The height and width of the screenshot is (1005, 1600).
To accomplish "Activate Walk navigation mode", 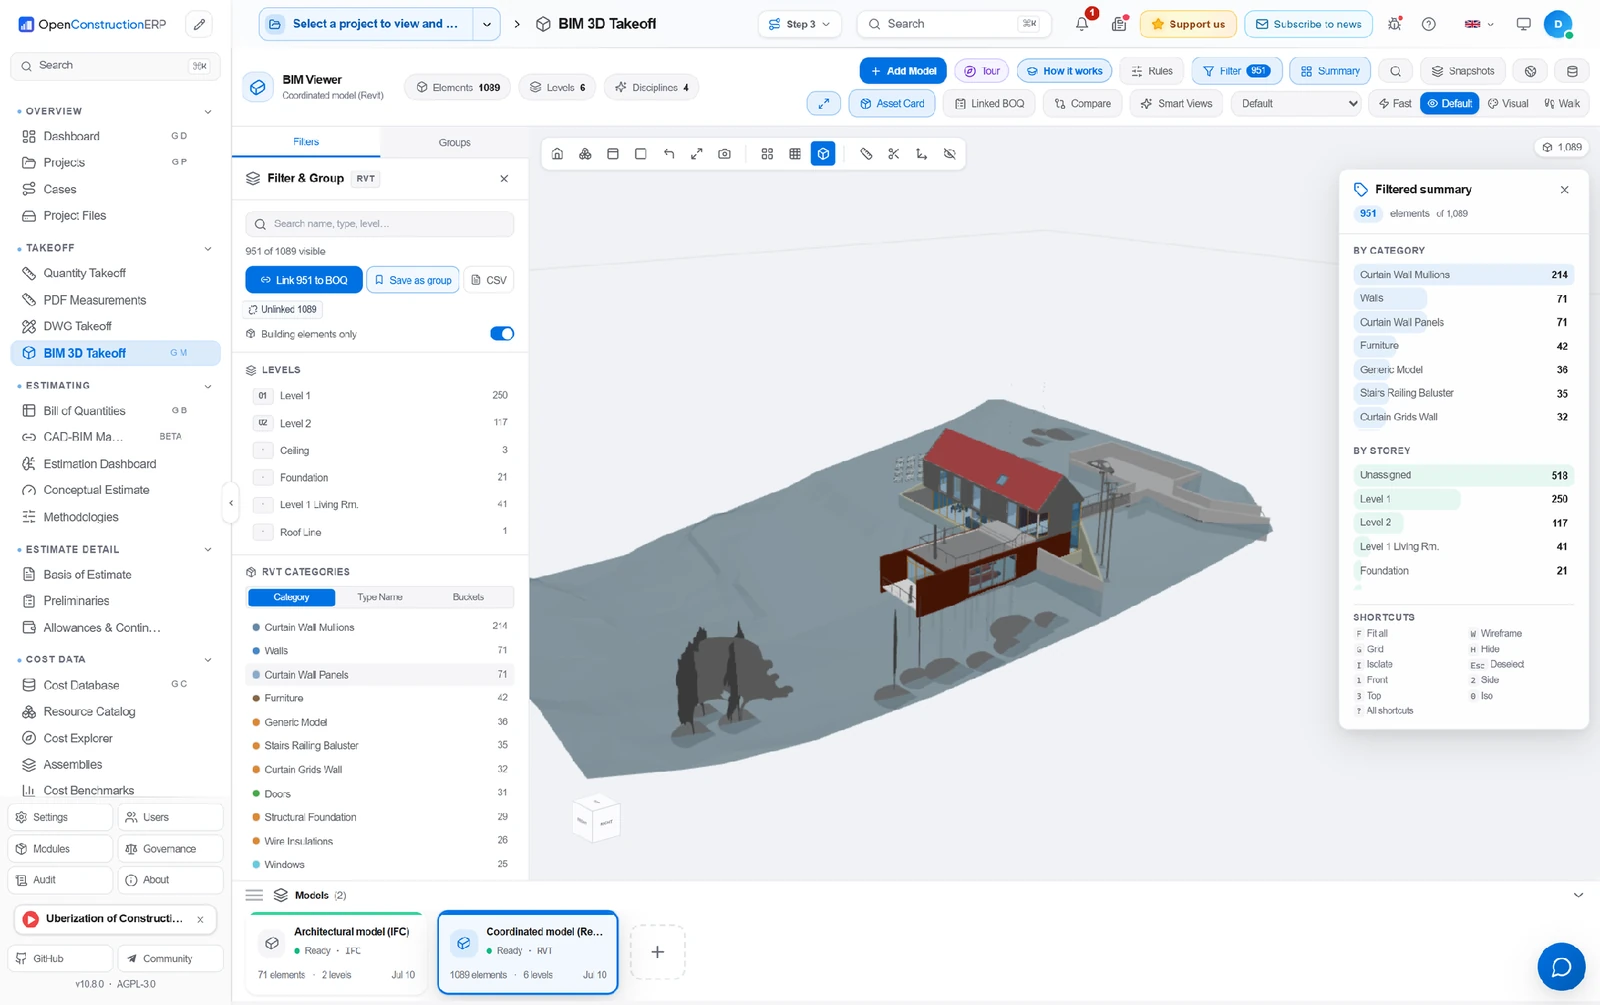I will click(1562, 103).
